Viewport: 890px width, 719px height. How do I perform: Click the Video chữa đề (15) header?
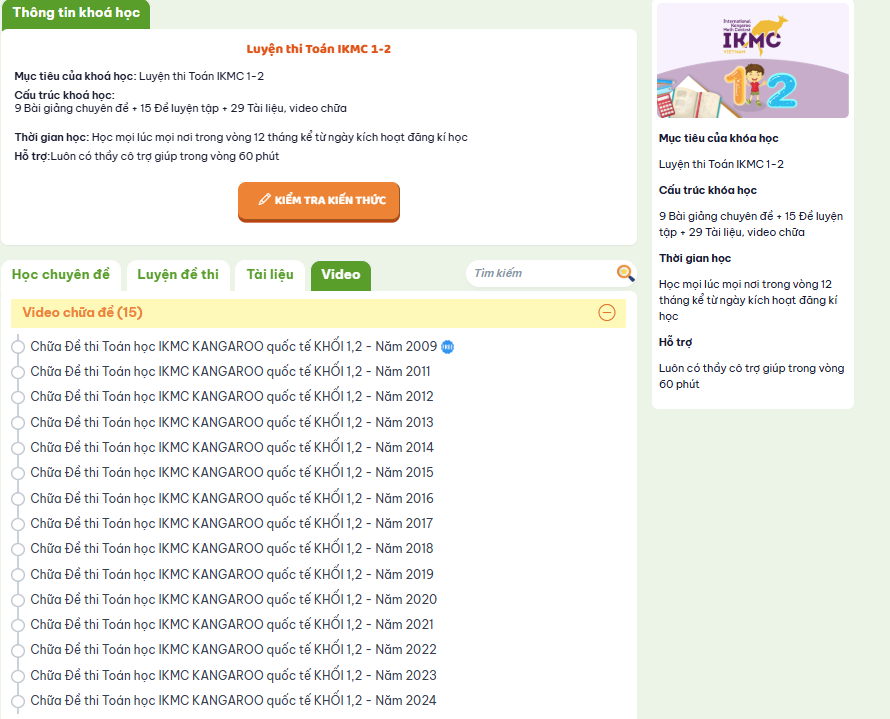tap(318, 313)
